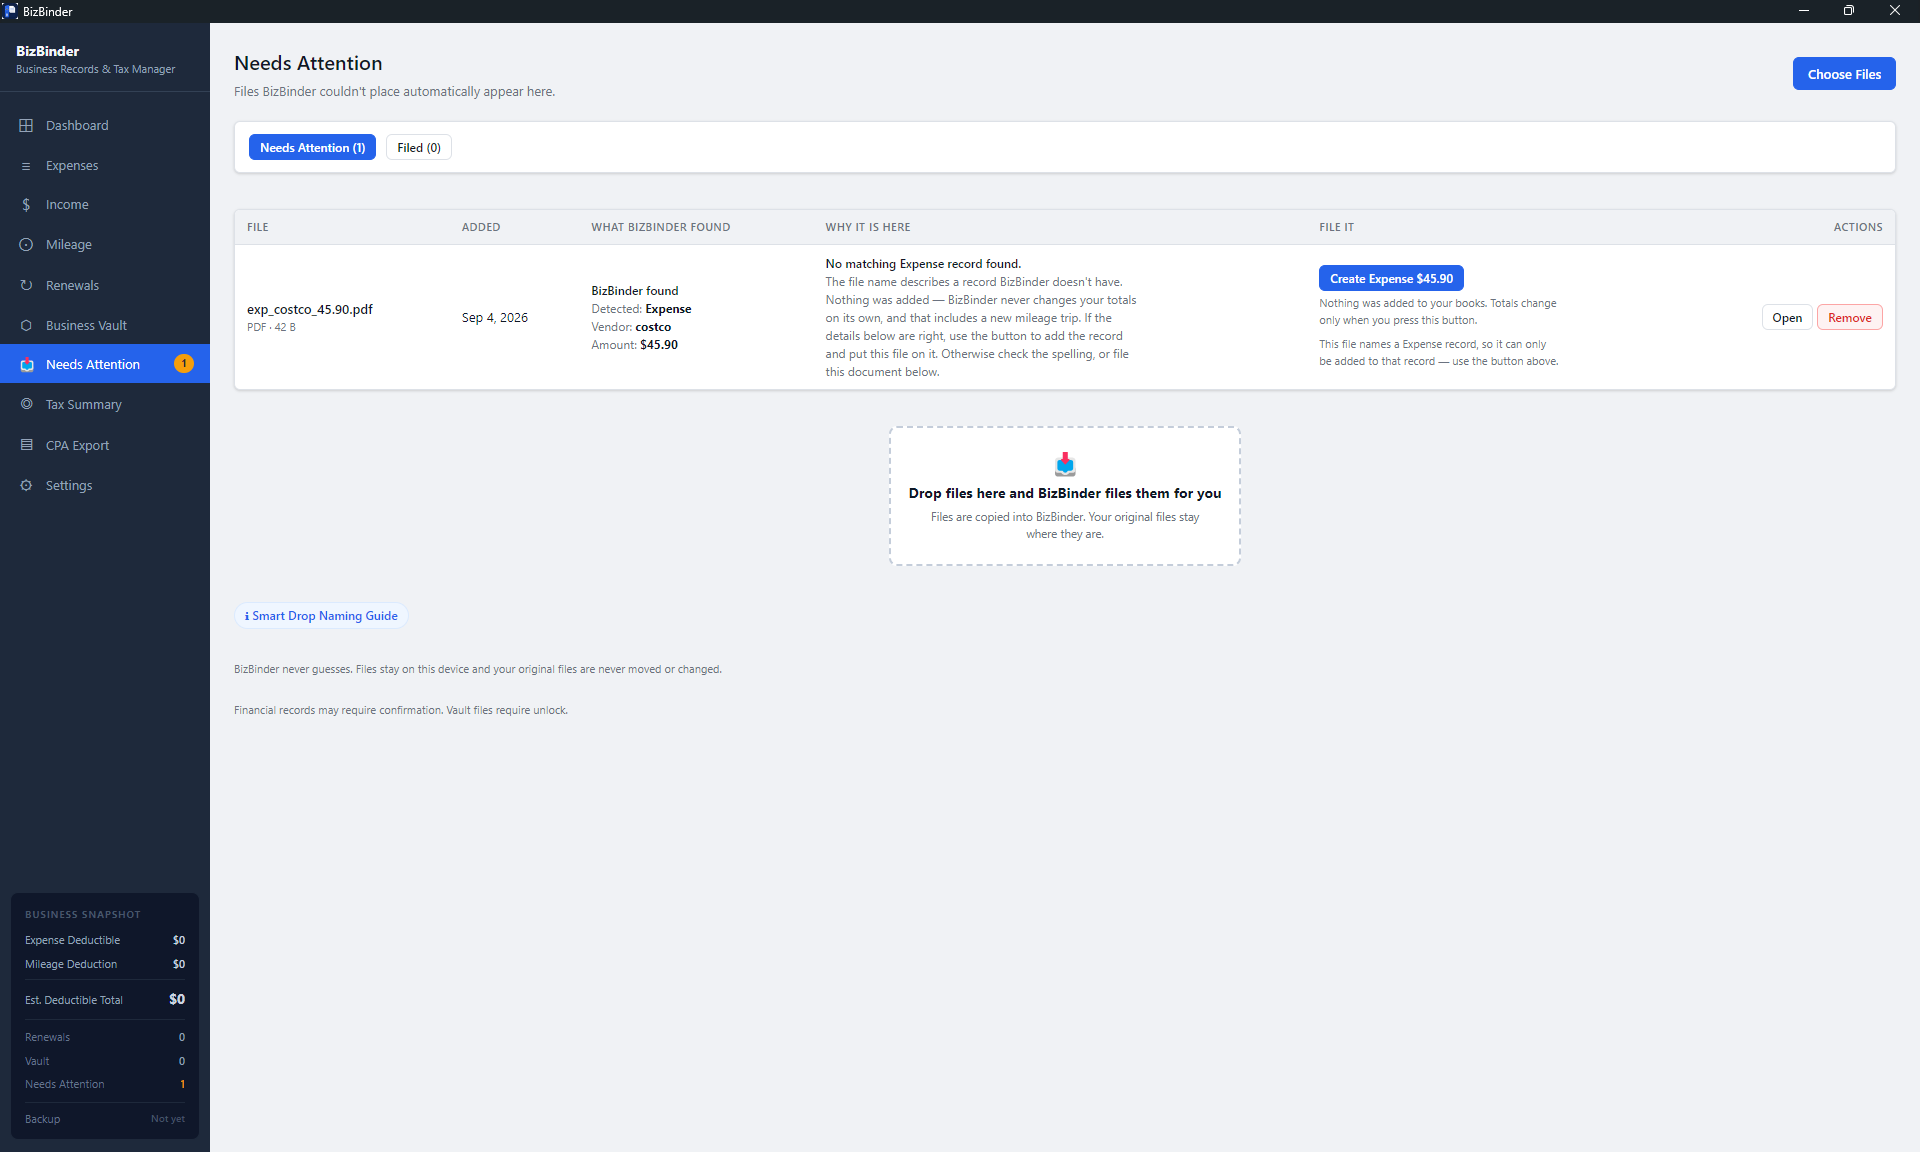This screenshot has height=1152, width=1920.
Task: Click Create Expense $45.90 button
Action: pos(1391,279)
